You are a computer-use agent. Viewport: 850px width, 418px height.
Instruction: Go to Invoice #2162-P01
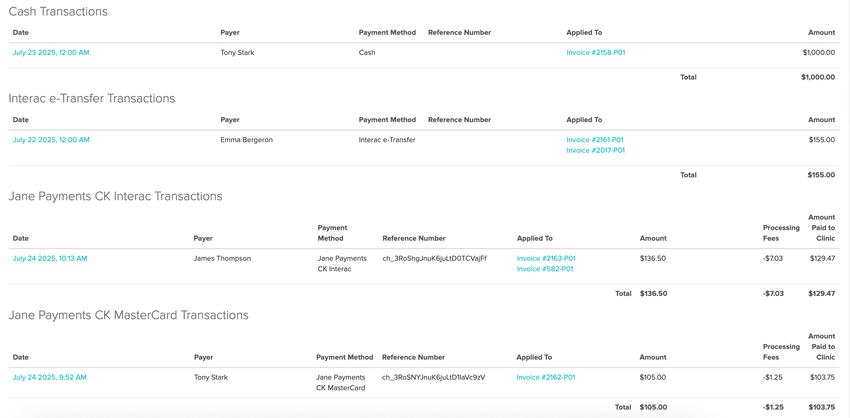546,377
